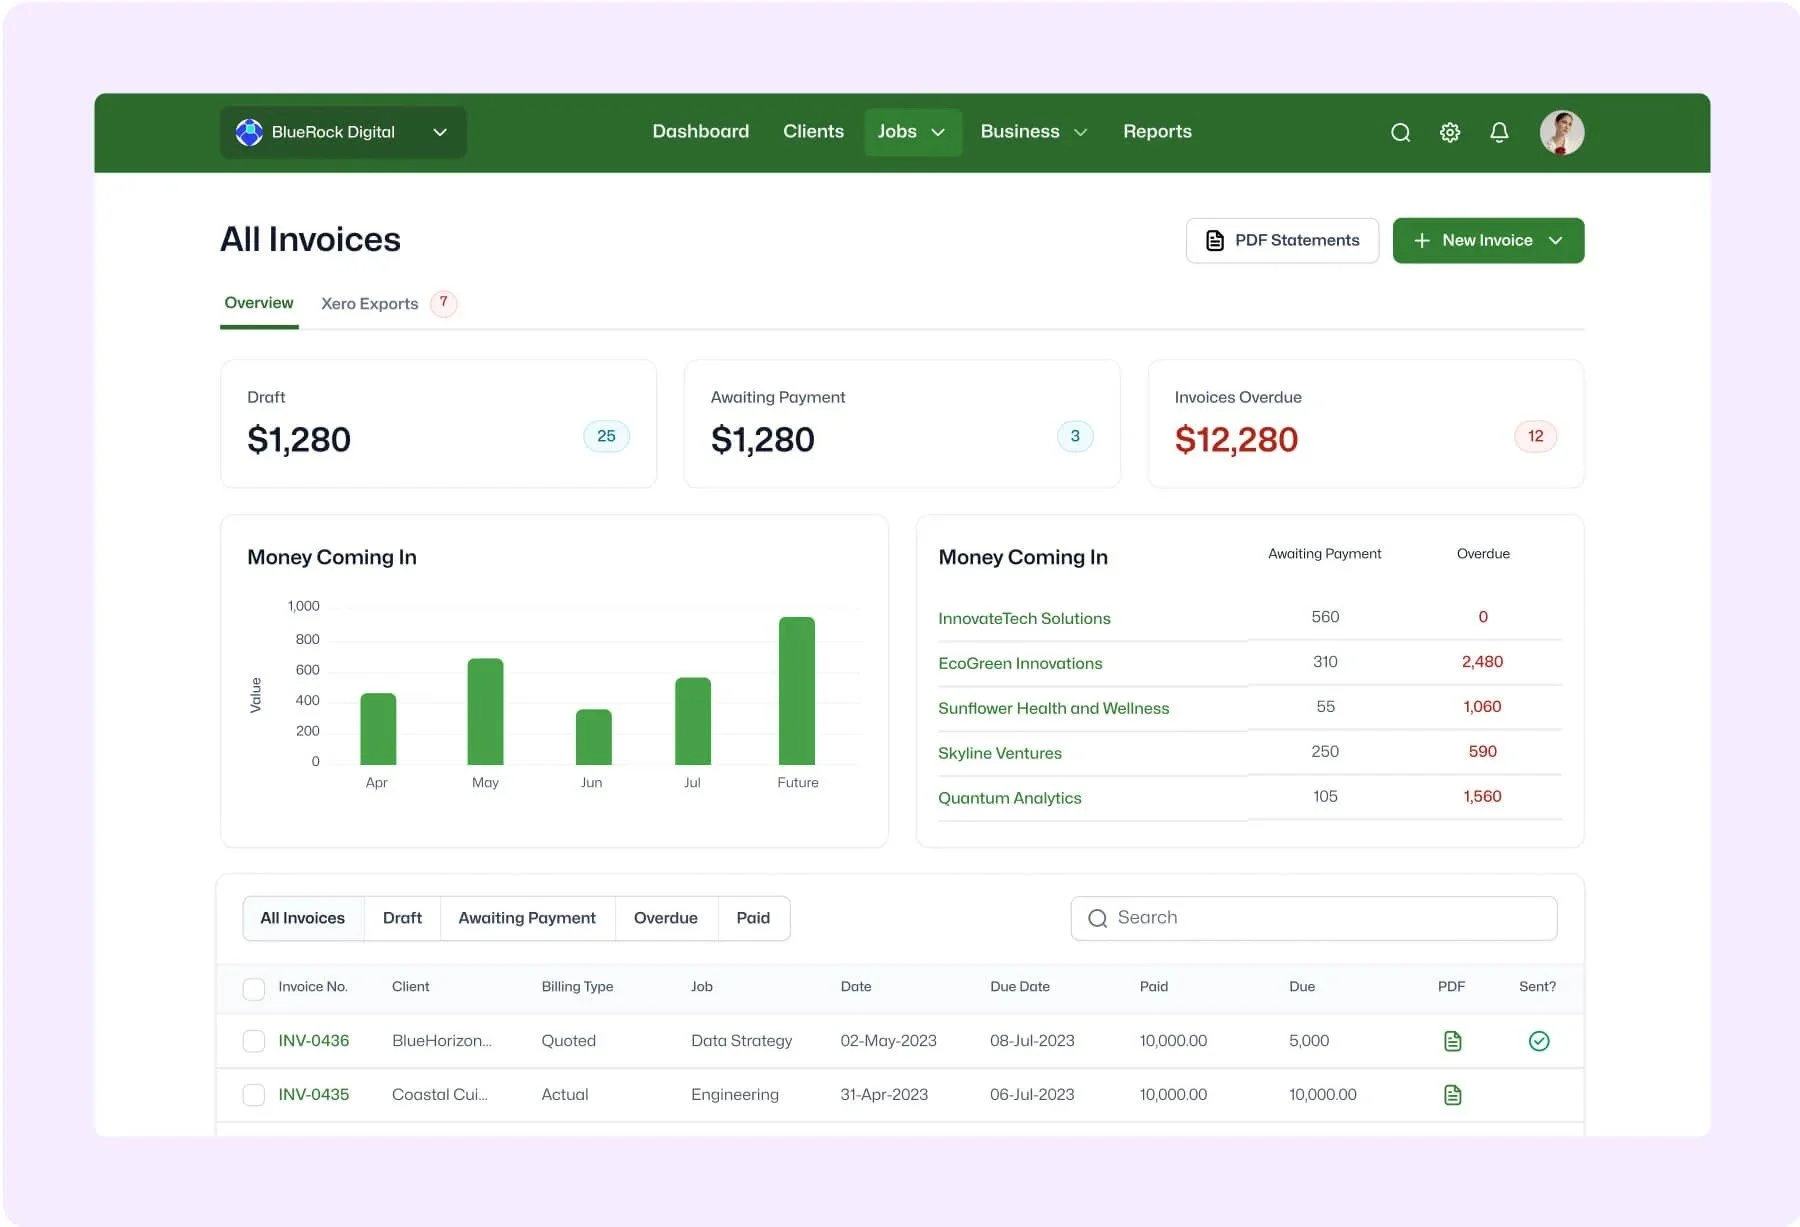Click the user profile avatar
1800x1227 pixels.
point(1561,131)
